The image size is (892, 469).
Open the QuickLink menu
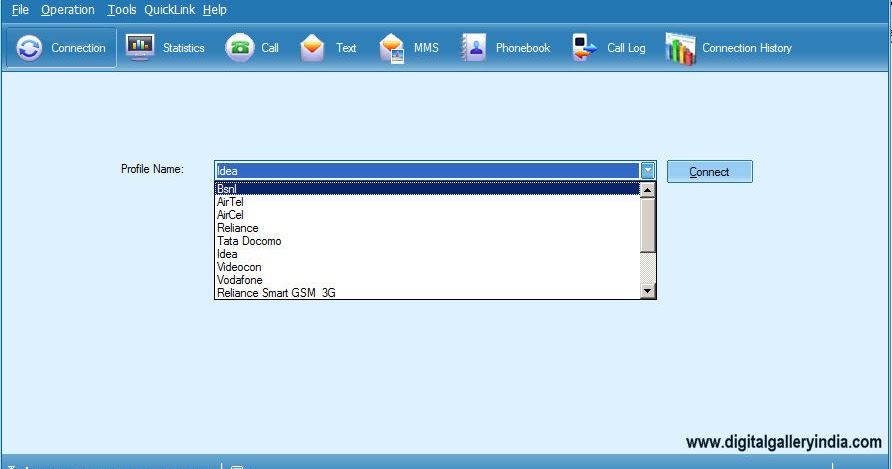[x=170, y=10]
